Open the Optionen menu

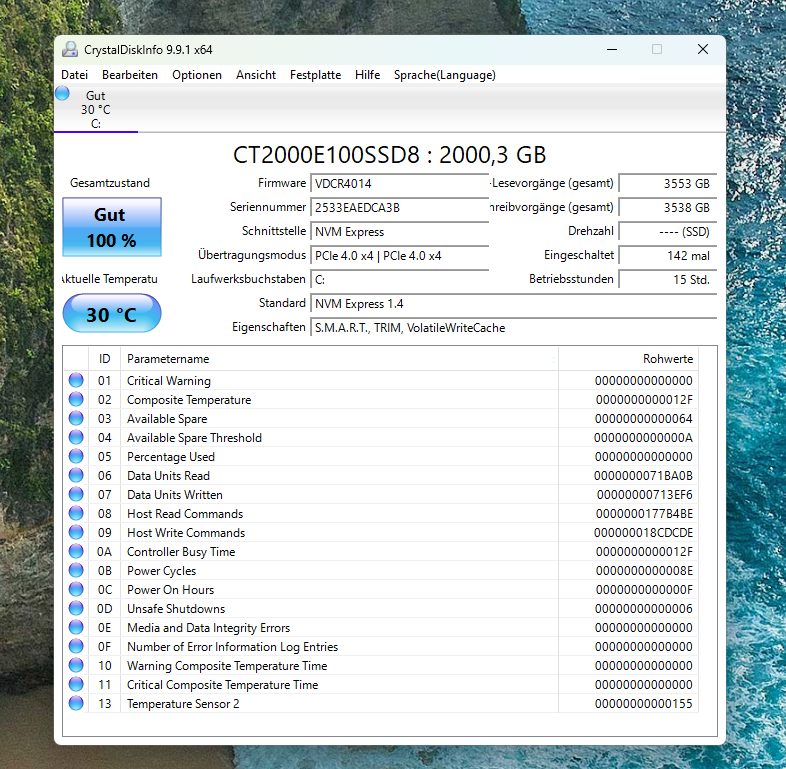click(197, 75)
